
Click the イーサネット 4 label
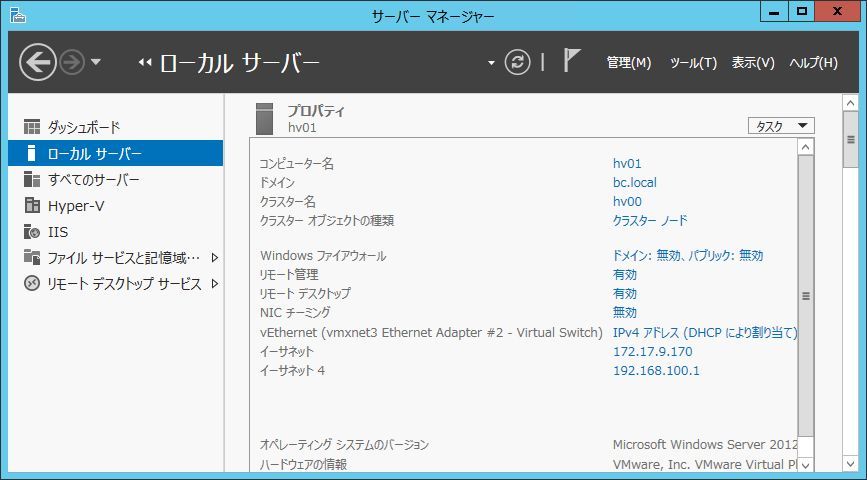pos(293,371)
